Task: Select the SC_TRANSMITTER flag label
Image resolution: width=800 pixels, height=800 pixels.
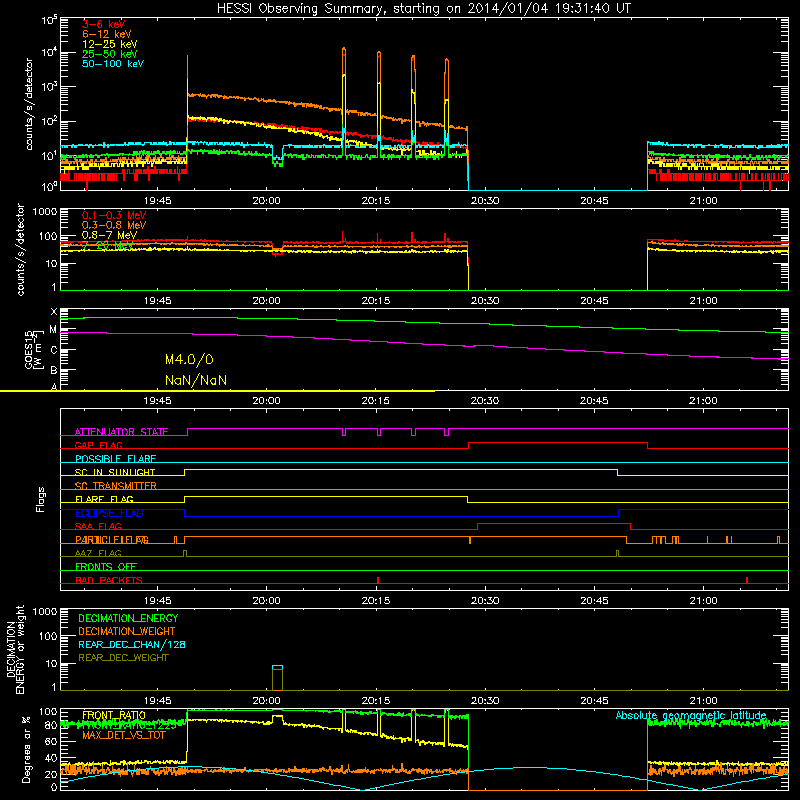Action: tap(115, 486)
